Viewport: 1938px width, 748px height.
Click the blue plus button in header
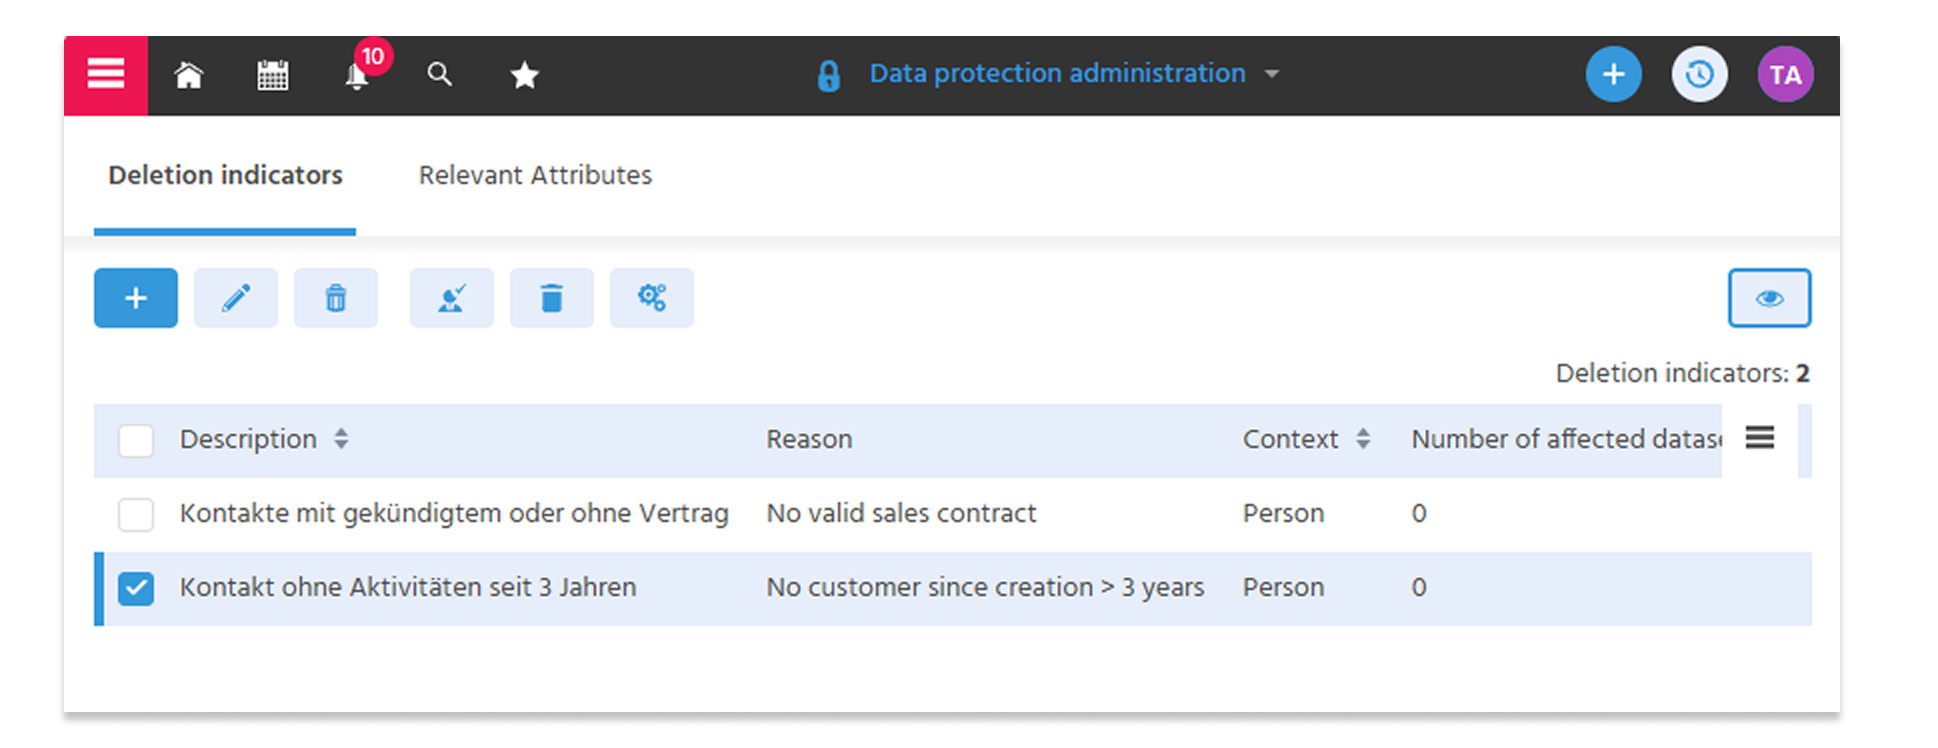pyautogui.click(x=1613, y=74)
